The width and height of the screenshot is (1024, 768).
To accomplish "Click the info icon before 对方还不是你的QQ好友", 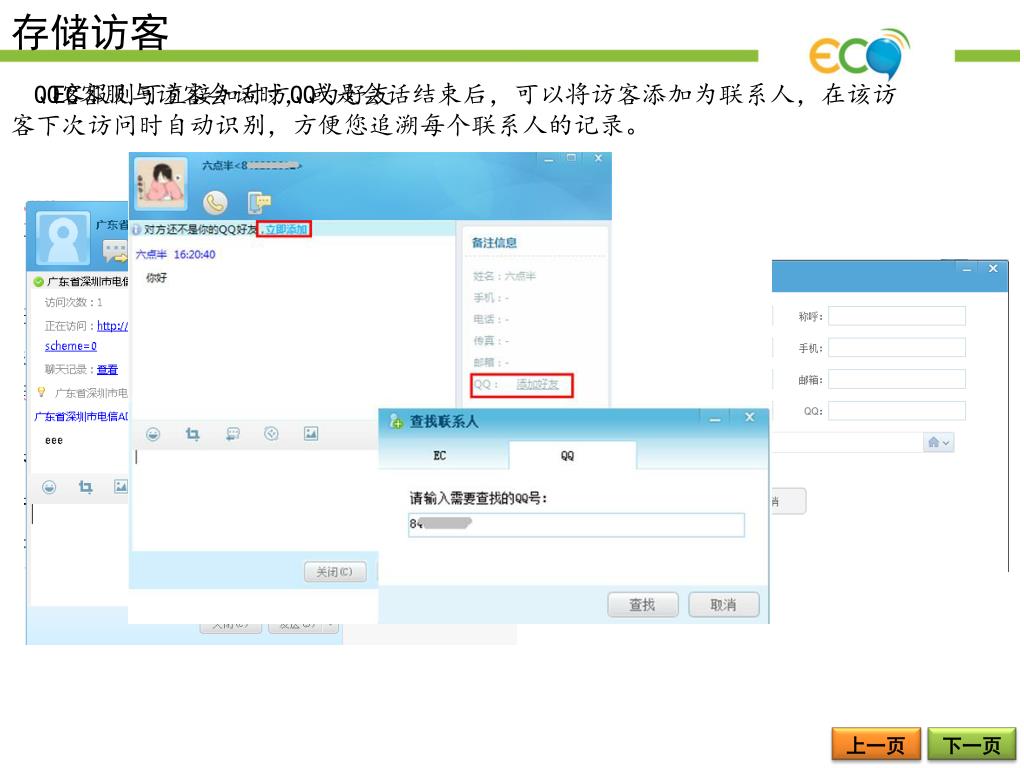I will [x=136, y=229].
